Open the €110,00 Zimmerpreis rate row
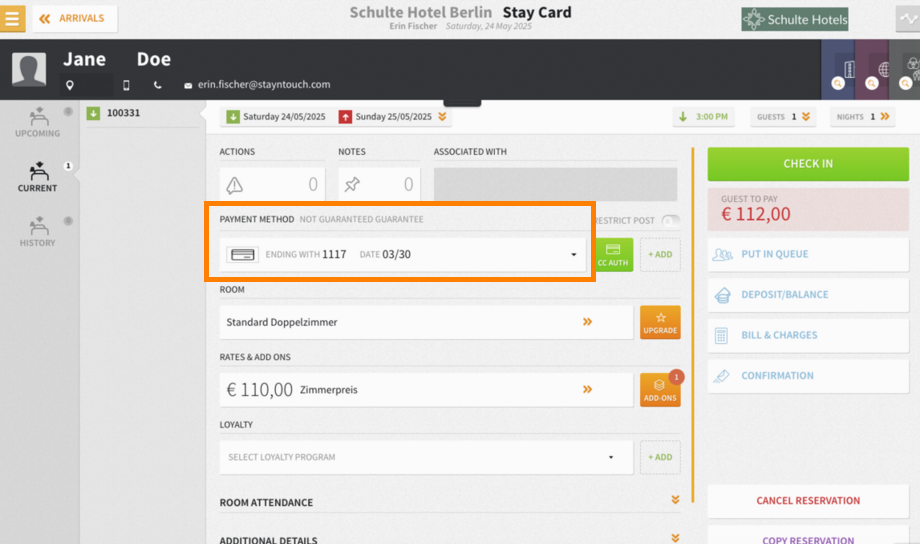 pyautogui.click(x=427, y=390)
